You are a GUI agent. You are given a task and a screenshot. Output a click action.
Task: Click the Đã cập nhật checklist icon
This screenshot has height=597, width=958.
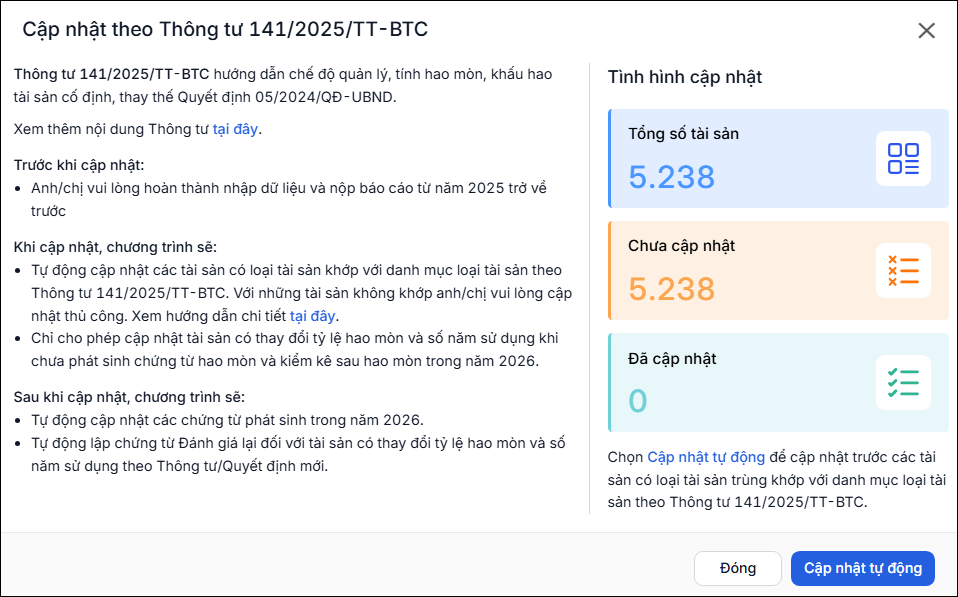pyautogui.click(x=903, y=383)
